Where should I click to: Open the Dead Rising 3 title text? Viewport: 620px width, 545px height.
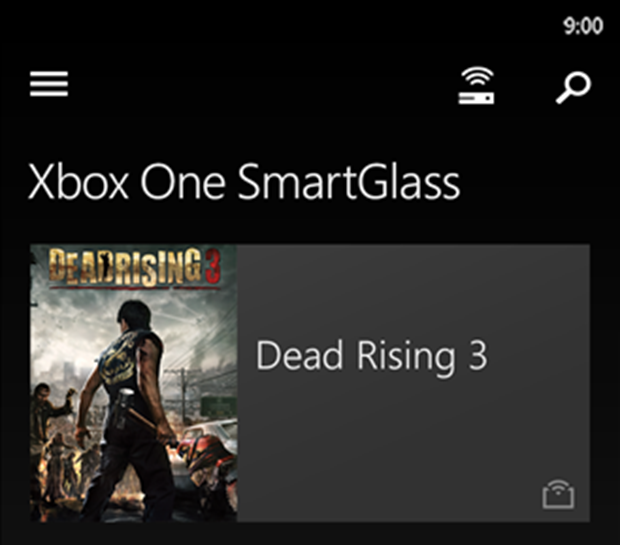pos(371,357)
